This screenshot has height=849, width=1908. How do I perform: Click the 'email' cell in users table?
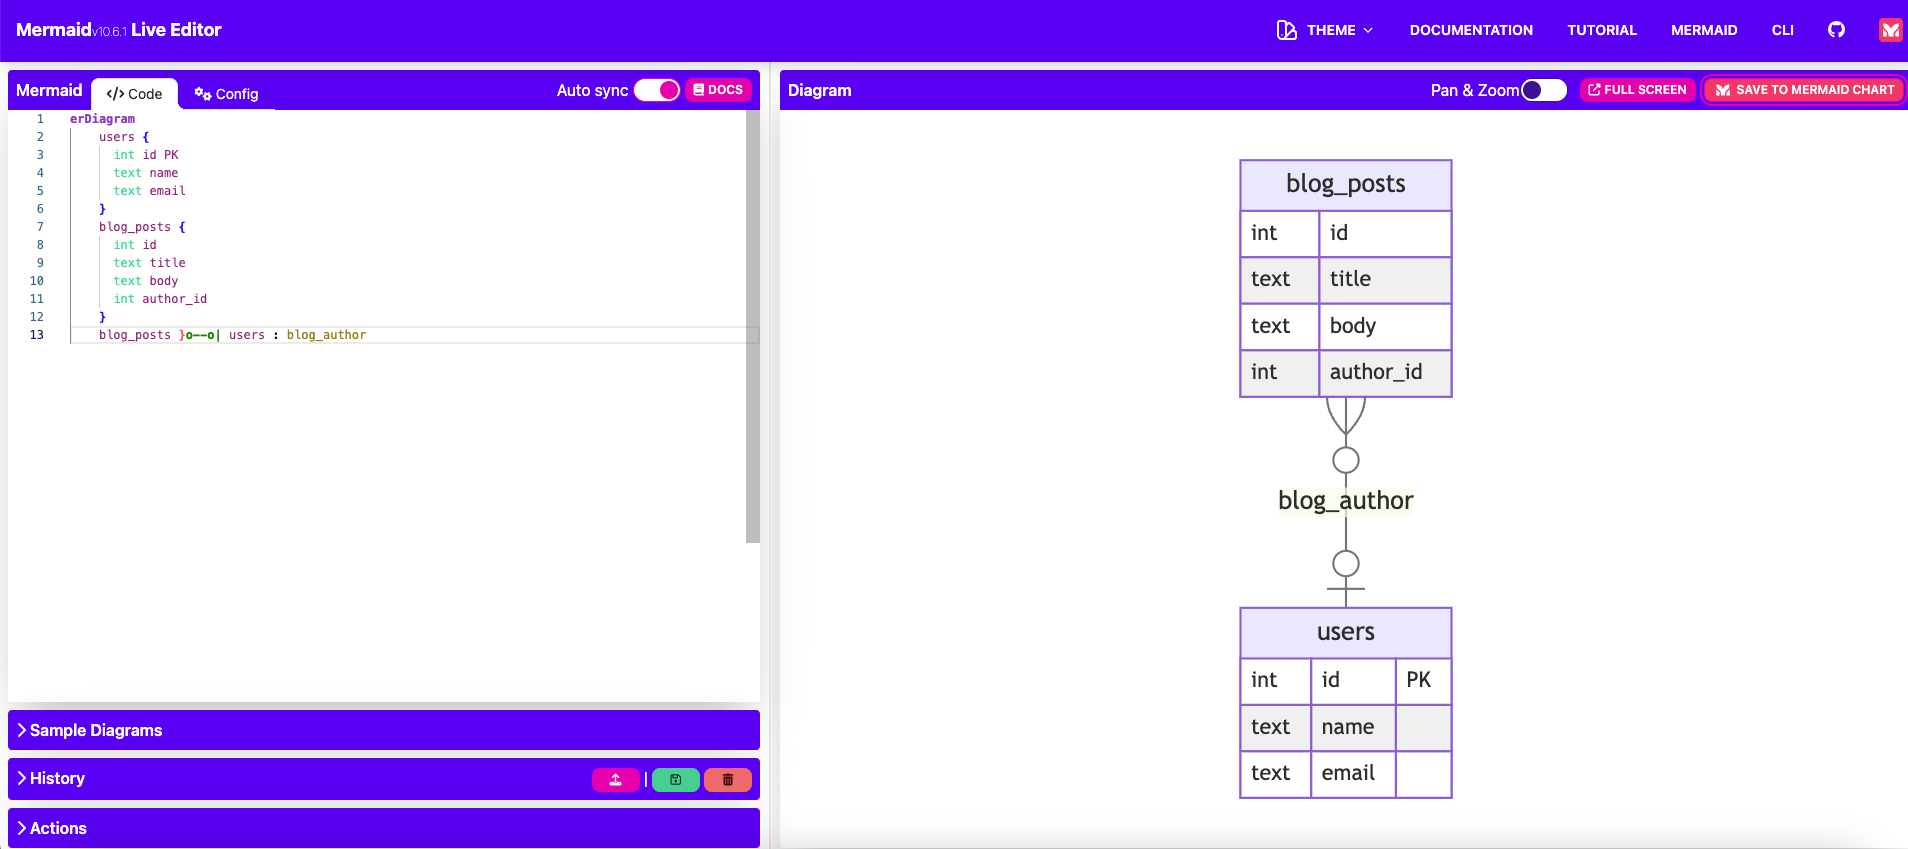[1353, 774]
